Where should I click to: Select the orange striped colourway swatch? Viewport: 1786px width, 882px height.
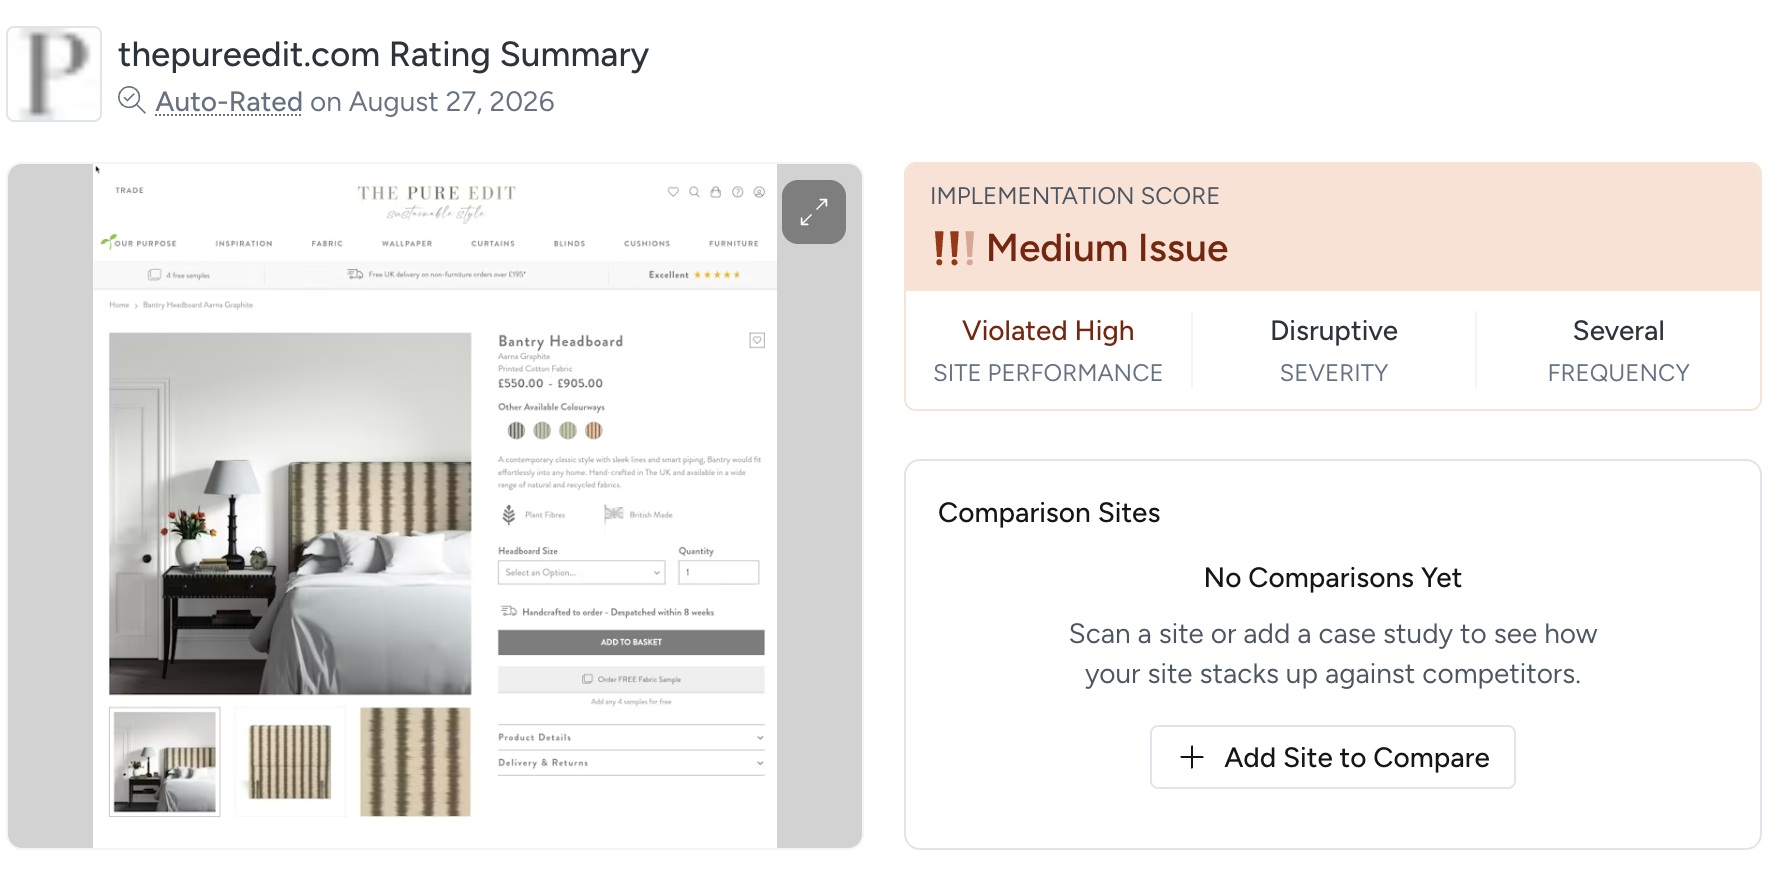point(594,430)
